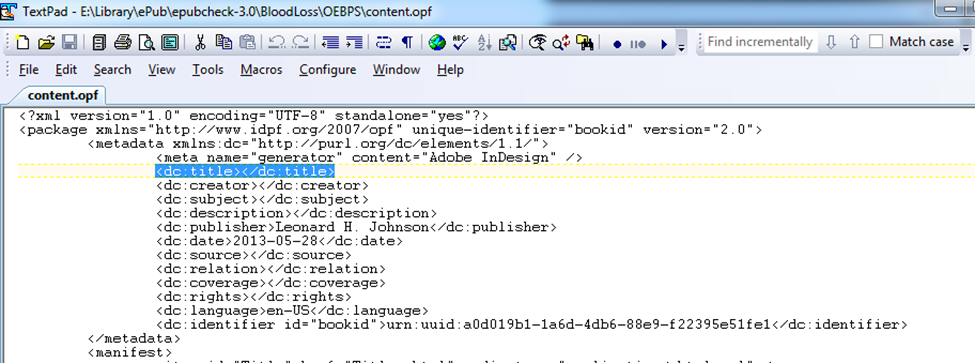Open the View menu

162,70
